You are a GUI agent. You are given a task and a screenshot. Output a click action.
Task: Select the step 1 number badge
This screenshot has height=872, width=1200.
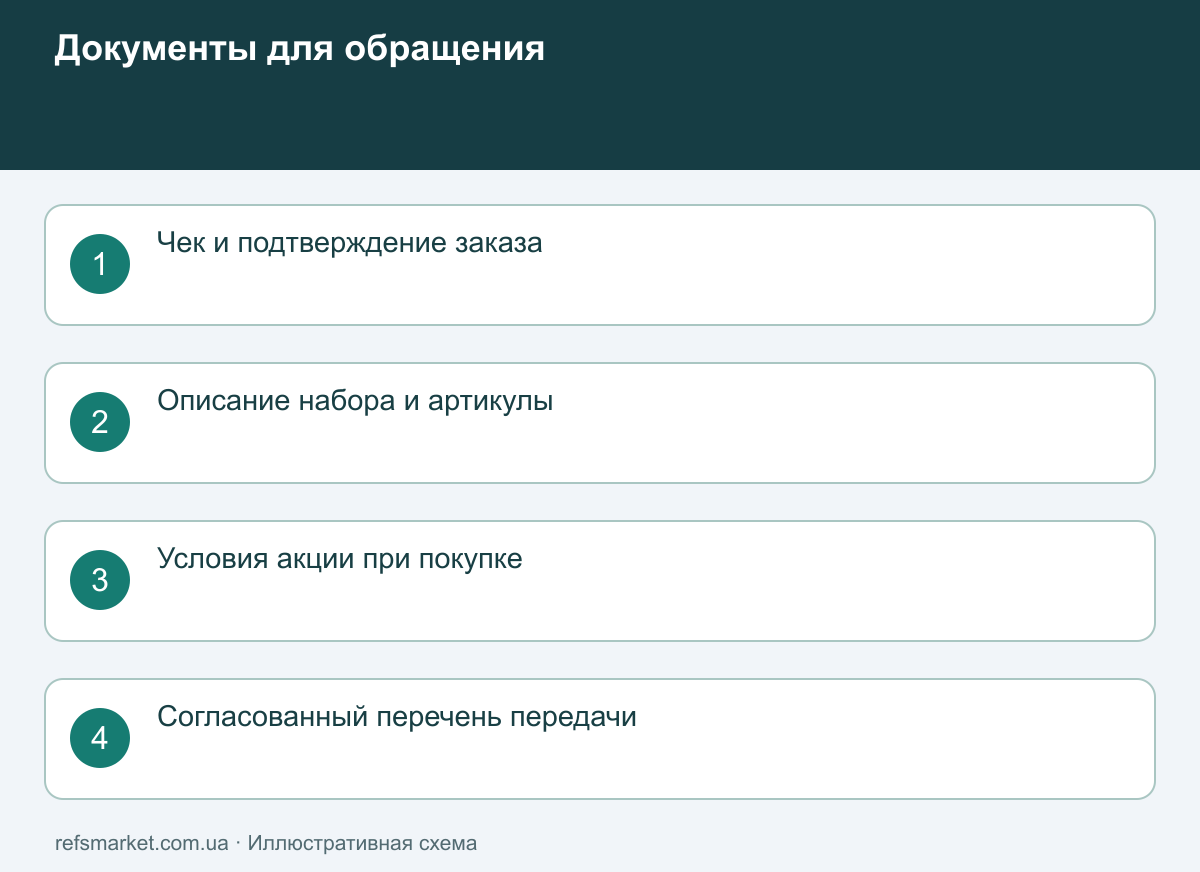100,264
